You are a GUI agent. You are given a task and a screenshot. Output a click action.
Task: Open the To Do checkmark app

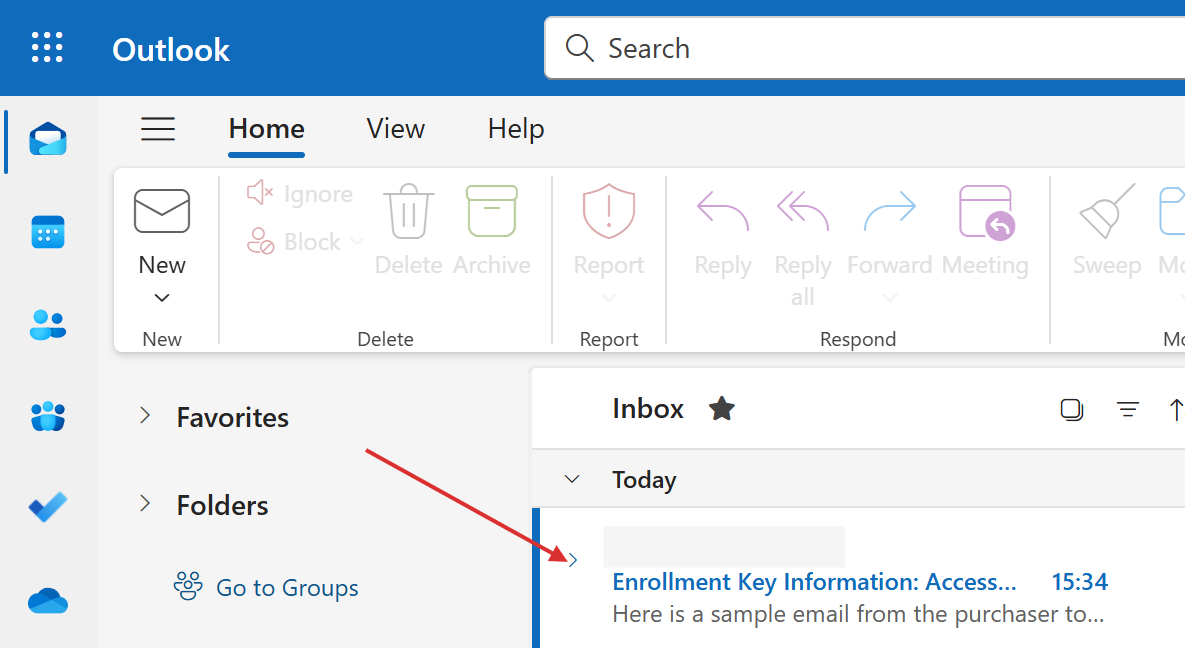[48, 507]
